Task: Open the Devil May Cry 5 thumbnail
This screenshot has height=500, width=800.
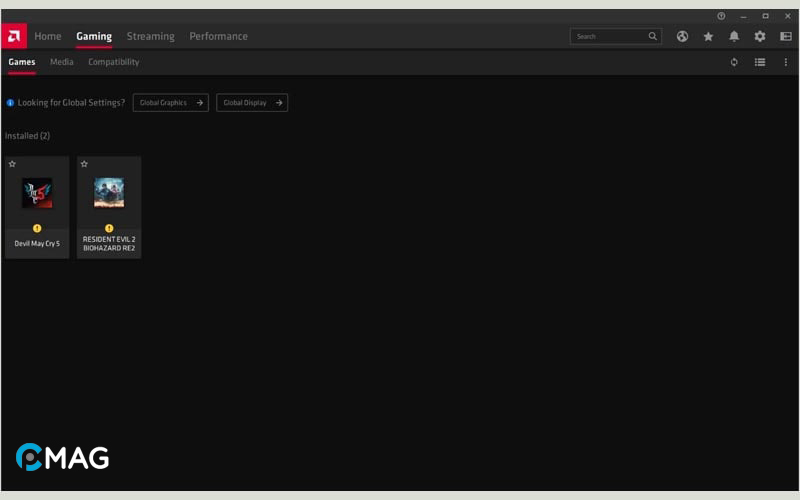Action: [37, 193]
